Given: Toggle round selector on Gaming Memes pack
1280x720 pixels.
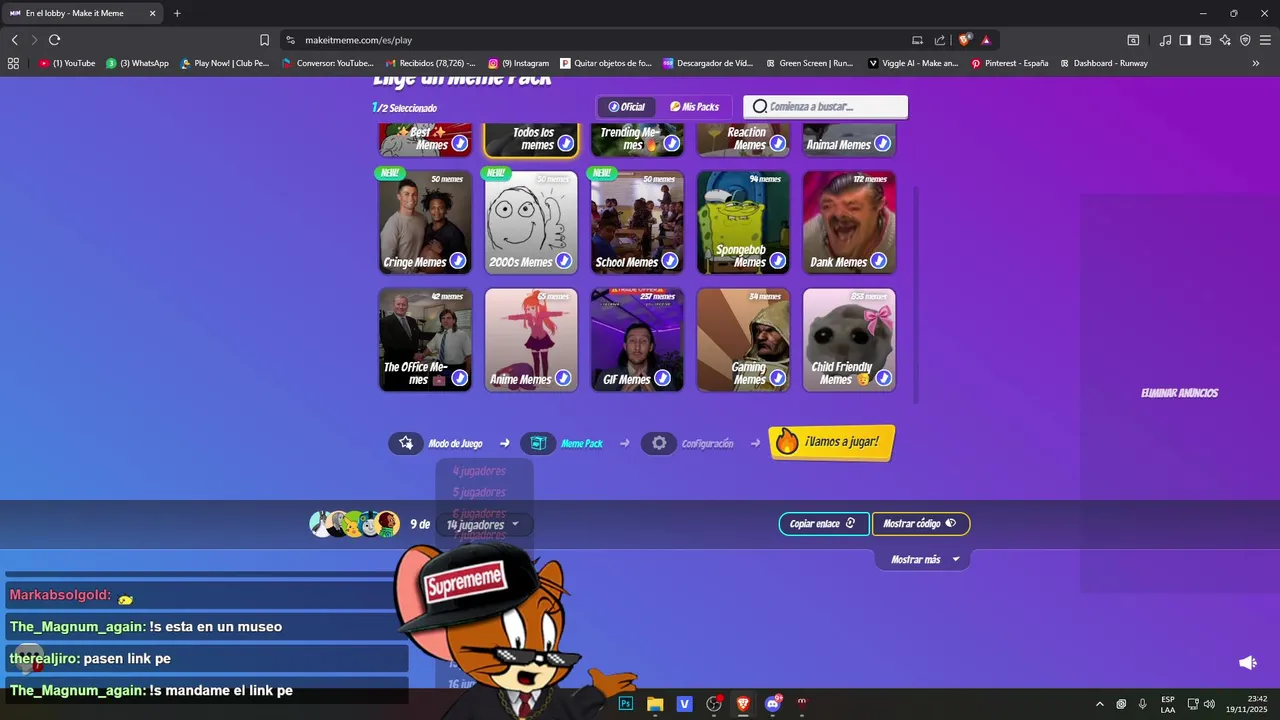Looking at the screenshot, I should point(777,378).
